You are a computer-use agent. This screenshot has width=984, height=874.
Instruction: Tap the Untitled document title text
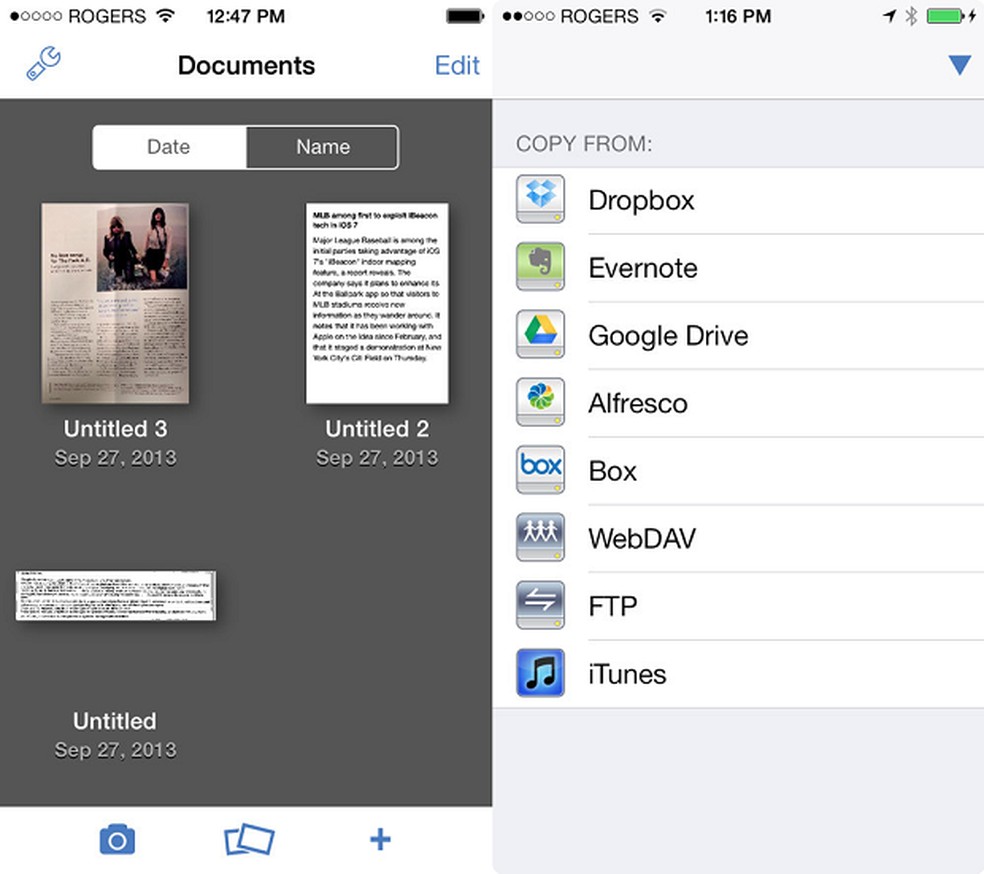pos(115,722)
